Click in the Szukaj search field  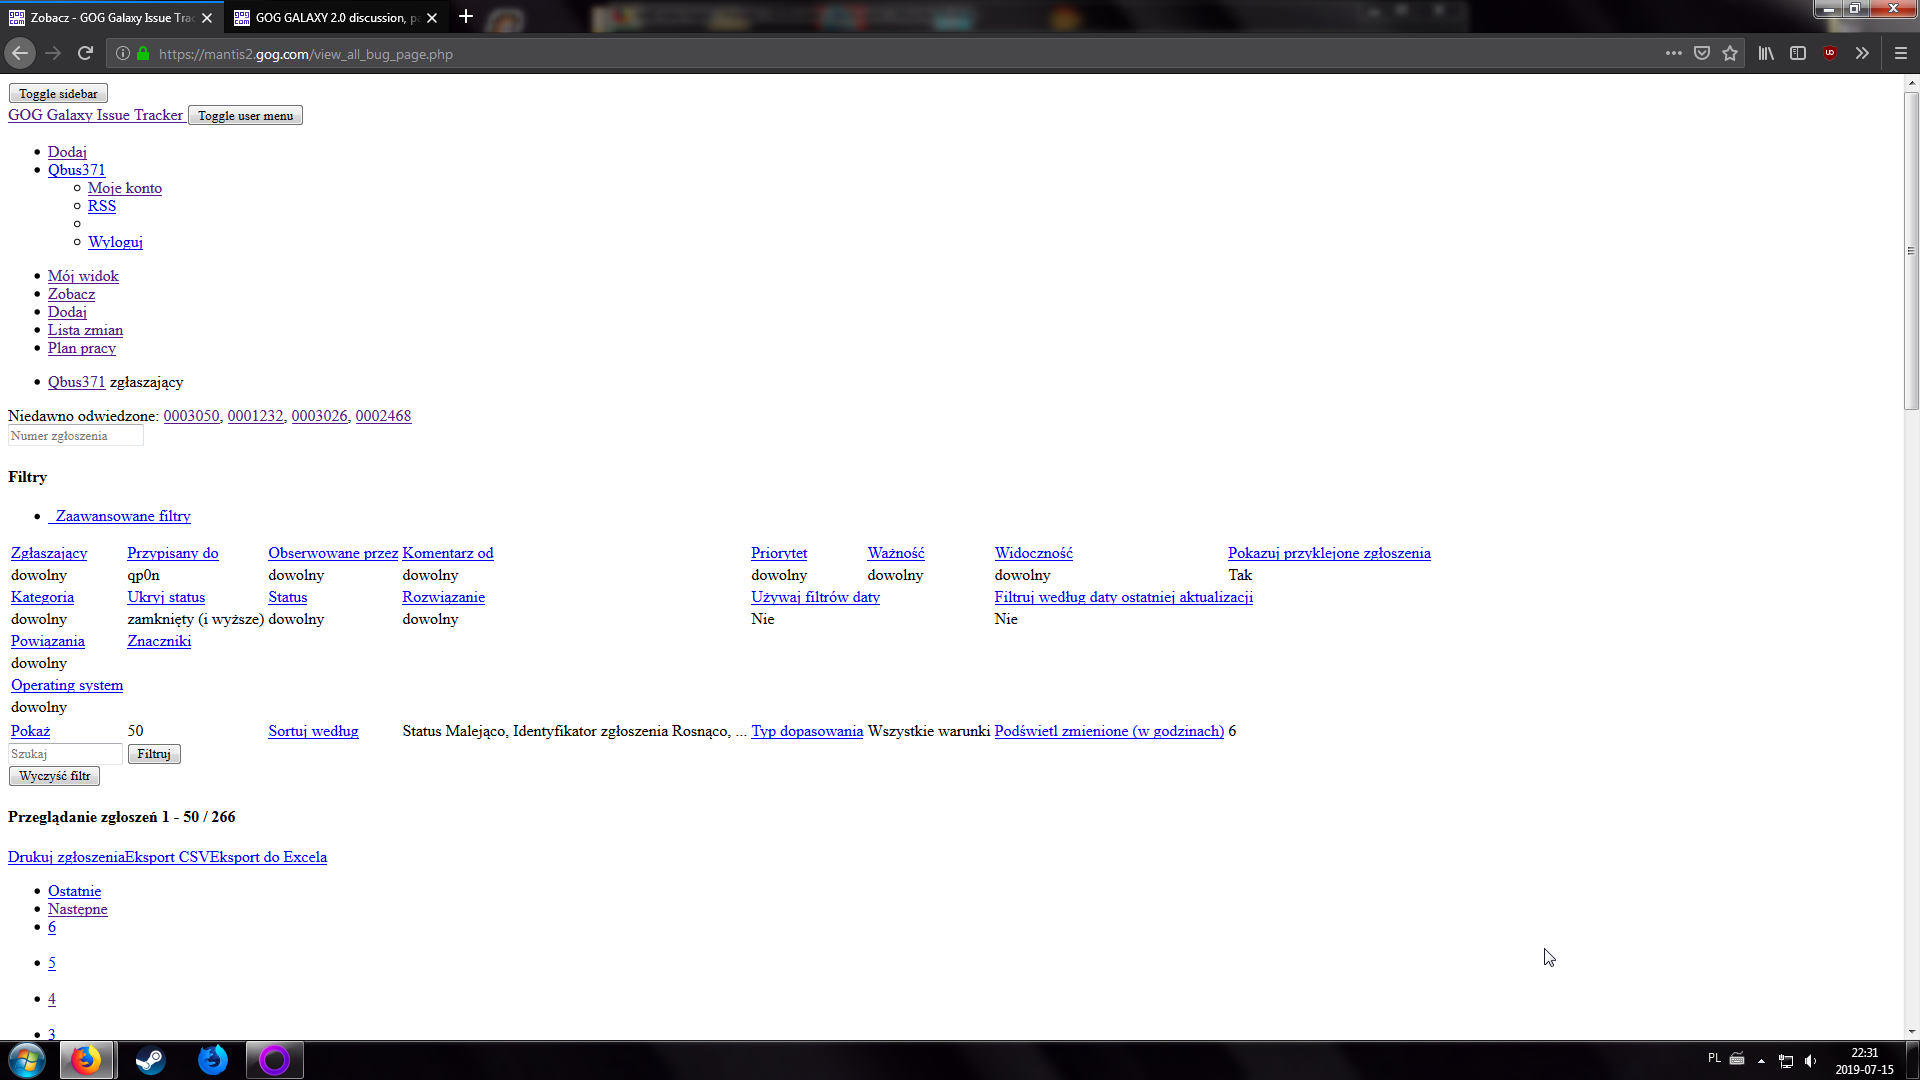click(65, 754)
